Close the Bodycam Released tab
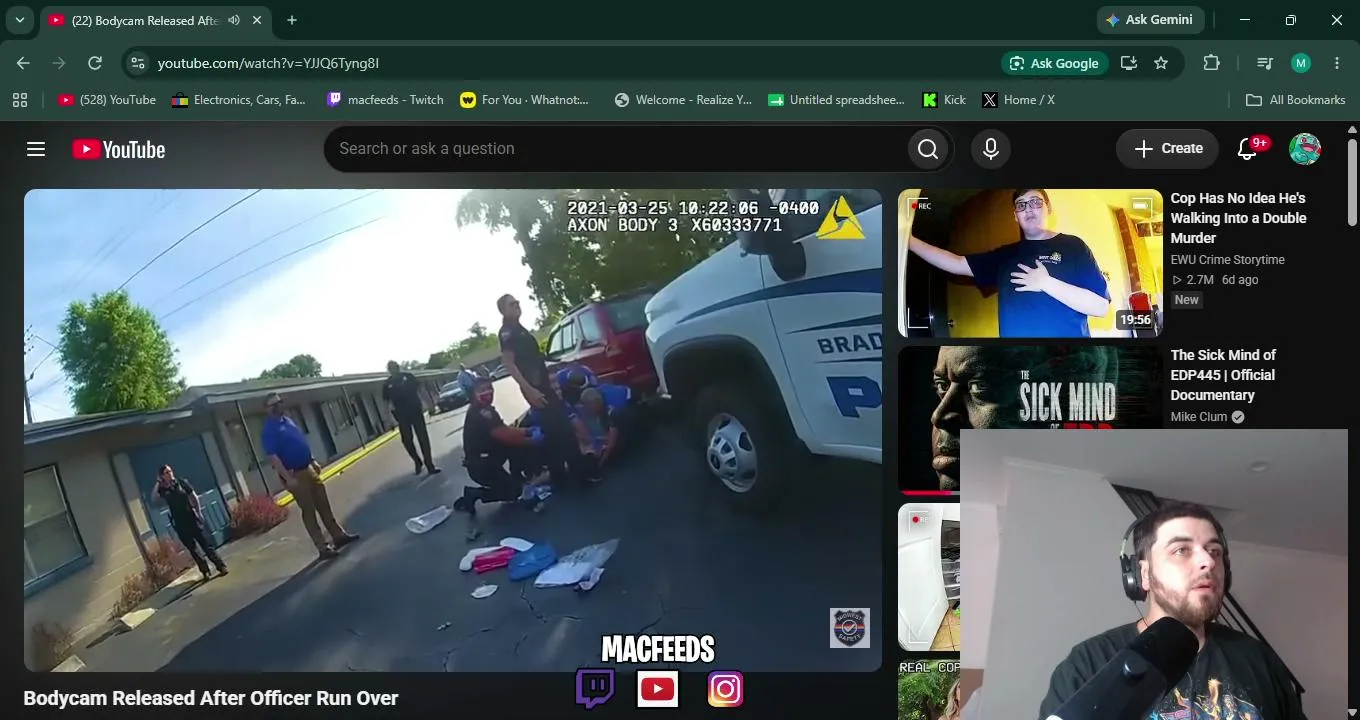Viewport: 1360px width, 720px height. (257, 20)
